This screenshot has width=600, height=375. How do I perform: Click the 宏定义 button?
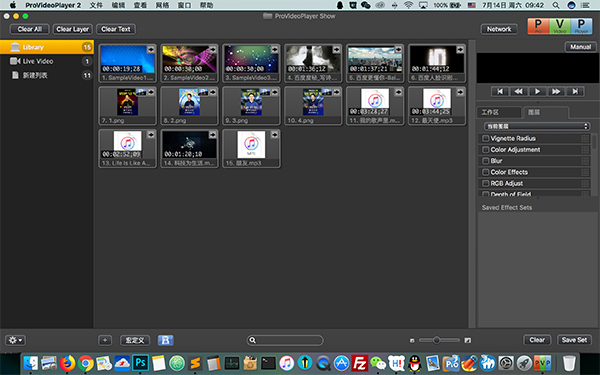[x=135, y=340]
